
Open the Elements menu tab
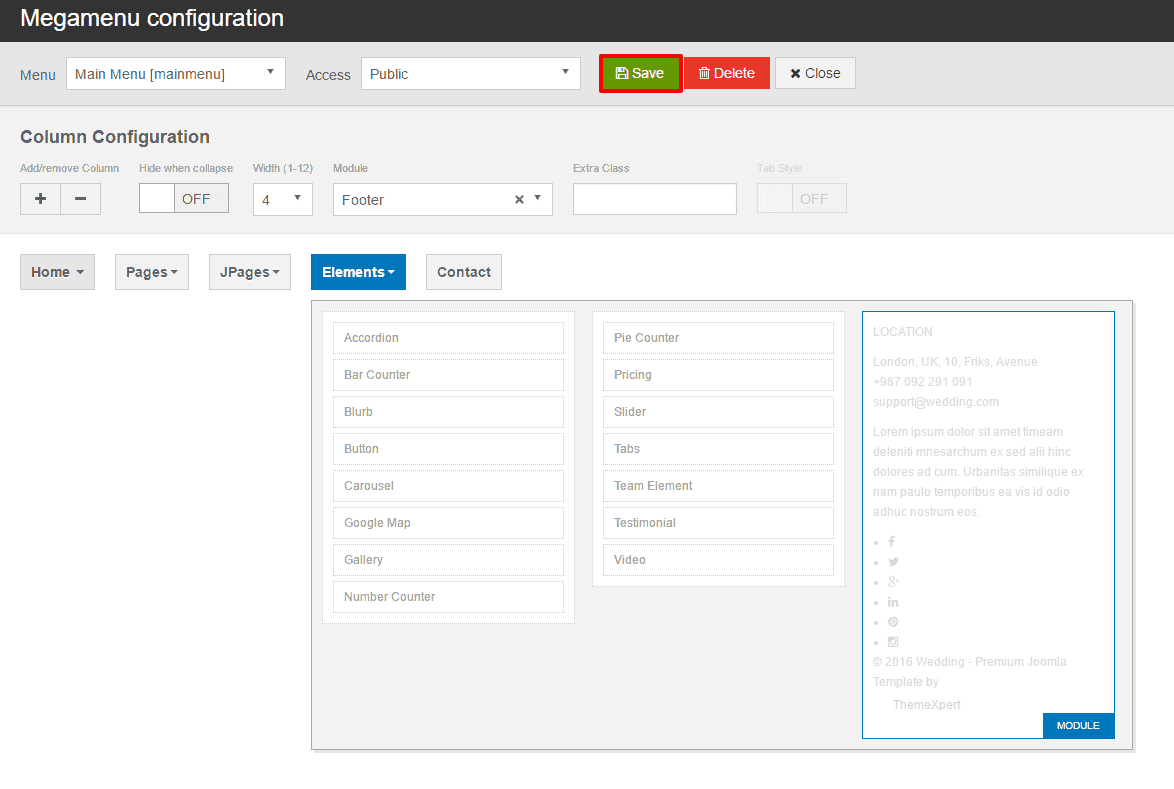point(358,271)
